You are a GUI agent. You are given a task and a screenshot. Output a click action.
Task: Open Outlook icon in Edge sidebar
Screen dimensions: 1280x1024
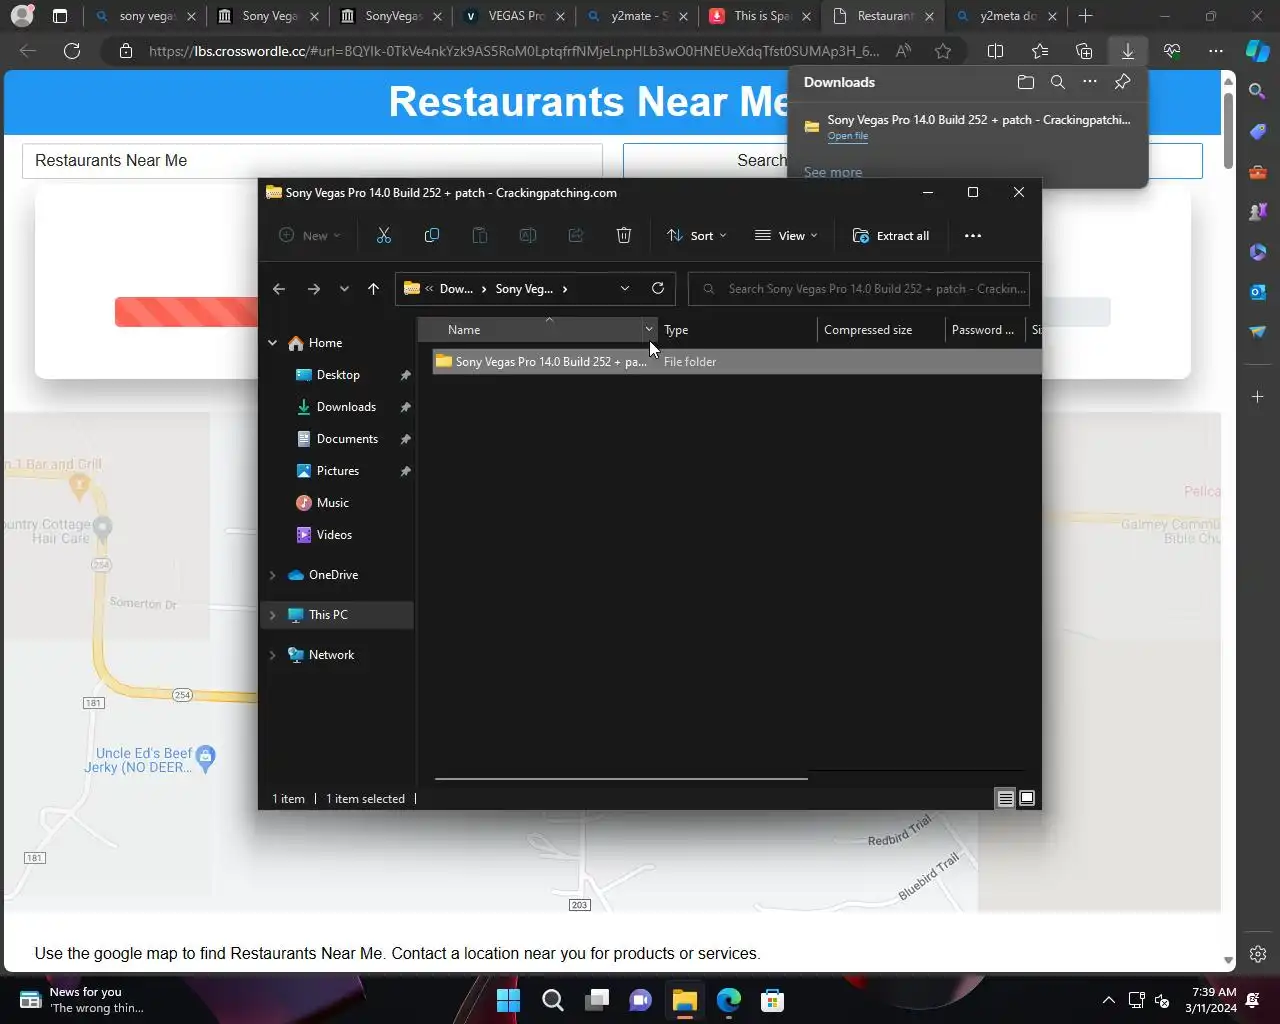1258,292
